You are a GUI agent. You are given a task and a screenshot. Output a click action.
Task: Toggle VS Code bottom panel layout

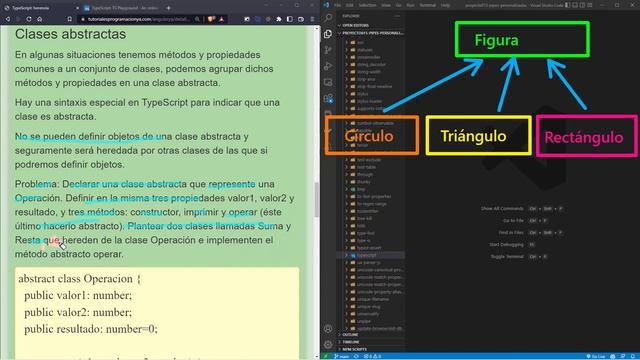point(575,5)
